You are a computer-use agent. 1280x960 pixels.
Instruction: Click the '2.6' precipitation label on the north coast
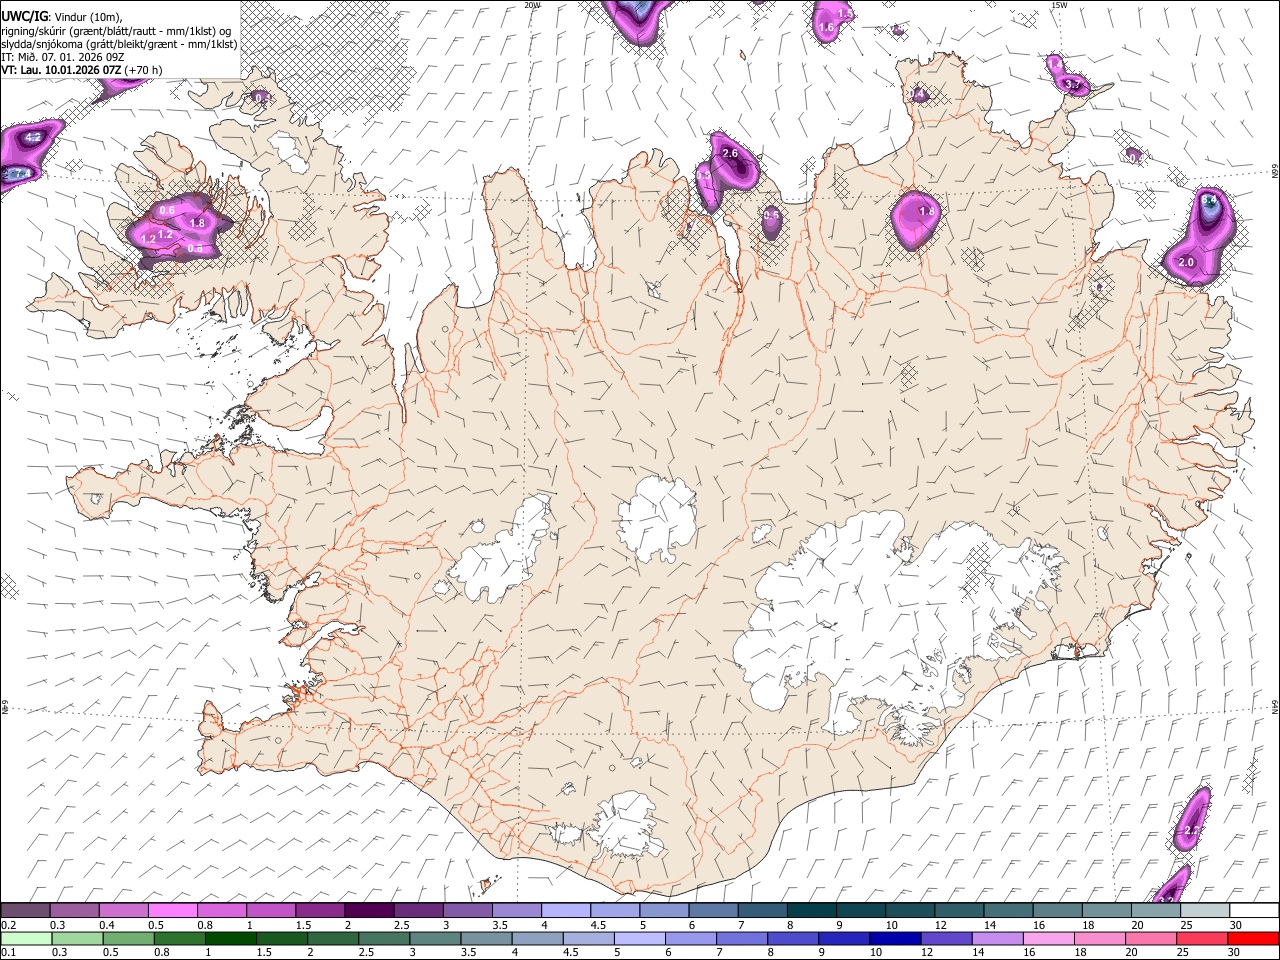[730, 153]
